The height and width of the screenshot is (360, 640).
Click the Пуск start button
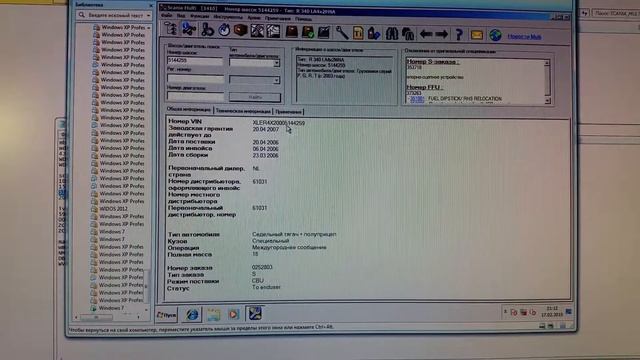click(167, 315)
